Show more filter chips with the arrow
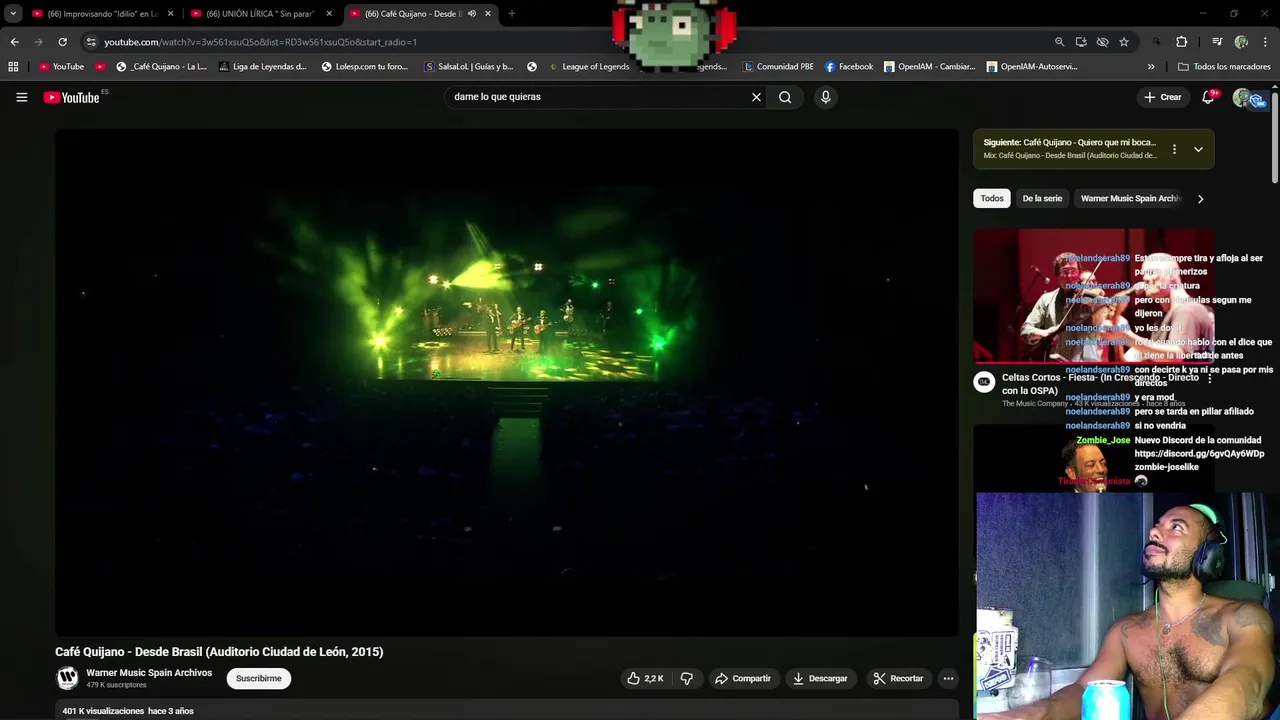The image size is (1280, 720). [1200, 198]
